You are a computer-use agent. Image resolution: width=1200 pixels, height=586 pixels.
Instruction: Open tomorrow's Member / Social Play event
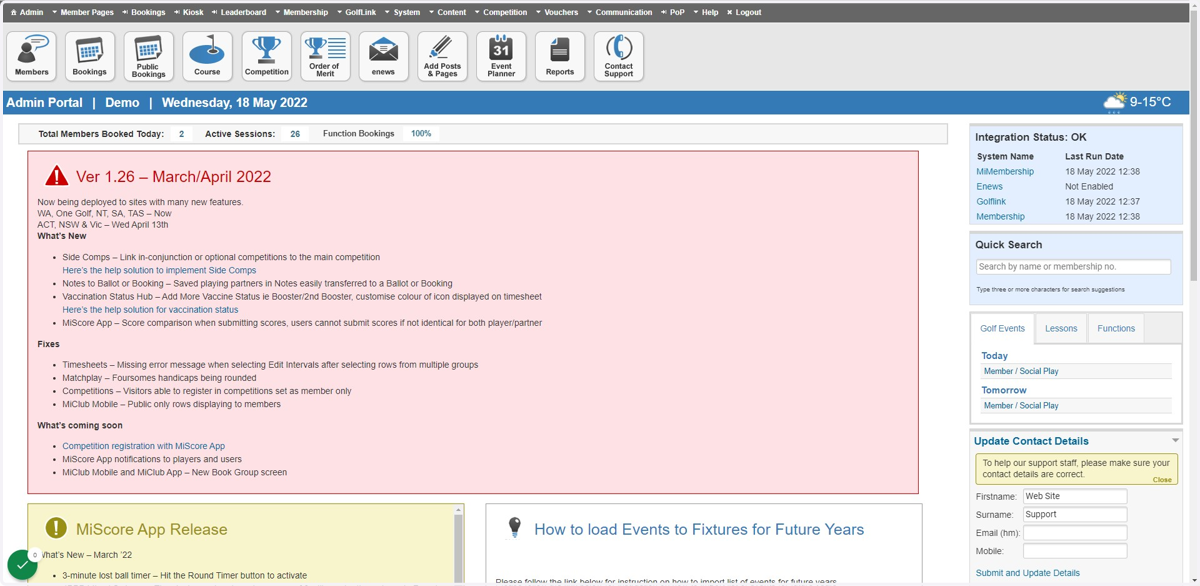pos(1021,405)
